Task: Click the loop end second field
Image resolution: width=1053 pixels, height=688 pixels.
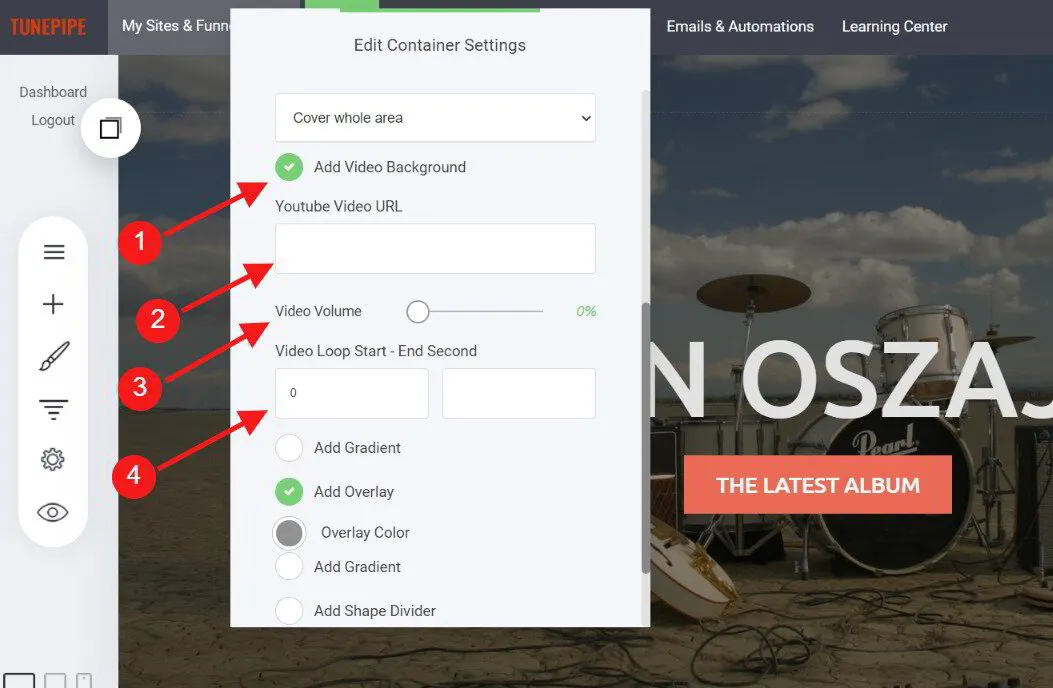Action: pos(519,393)
